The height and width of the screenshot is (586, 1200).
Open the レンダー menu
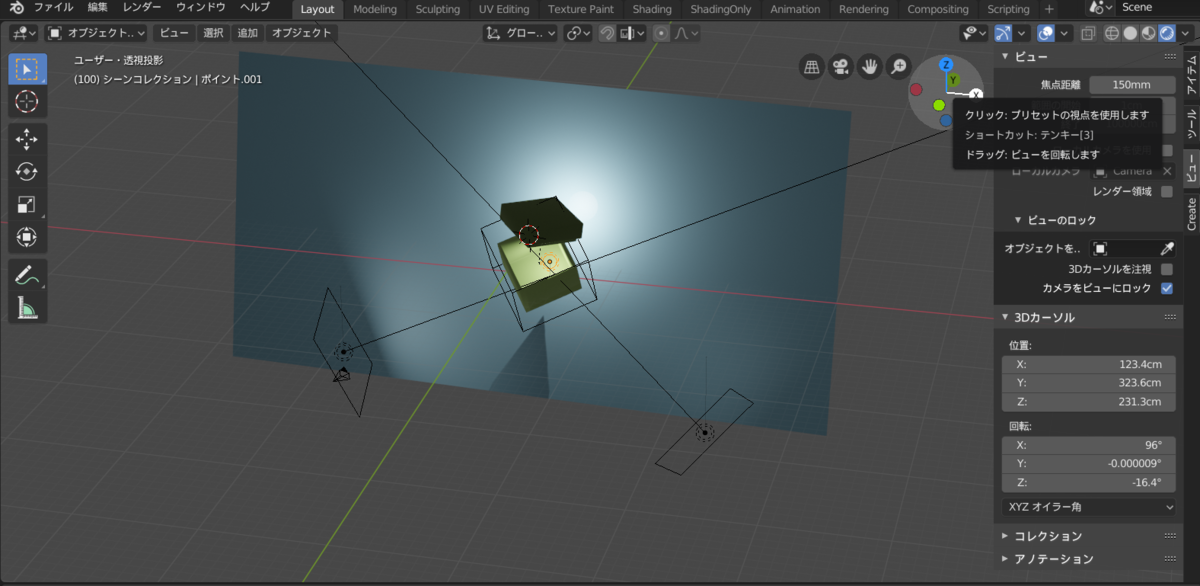(x=142, y=8)
